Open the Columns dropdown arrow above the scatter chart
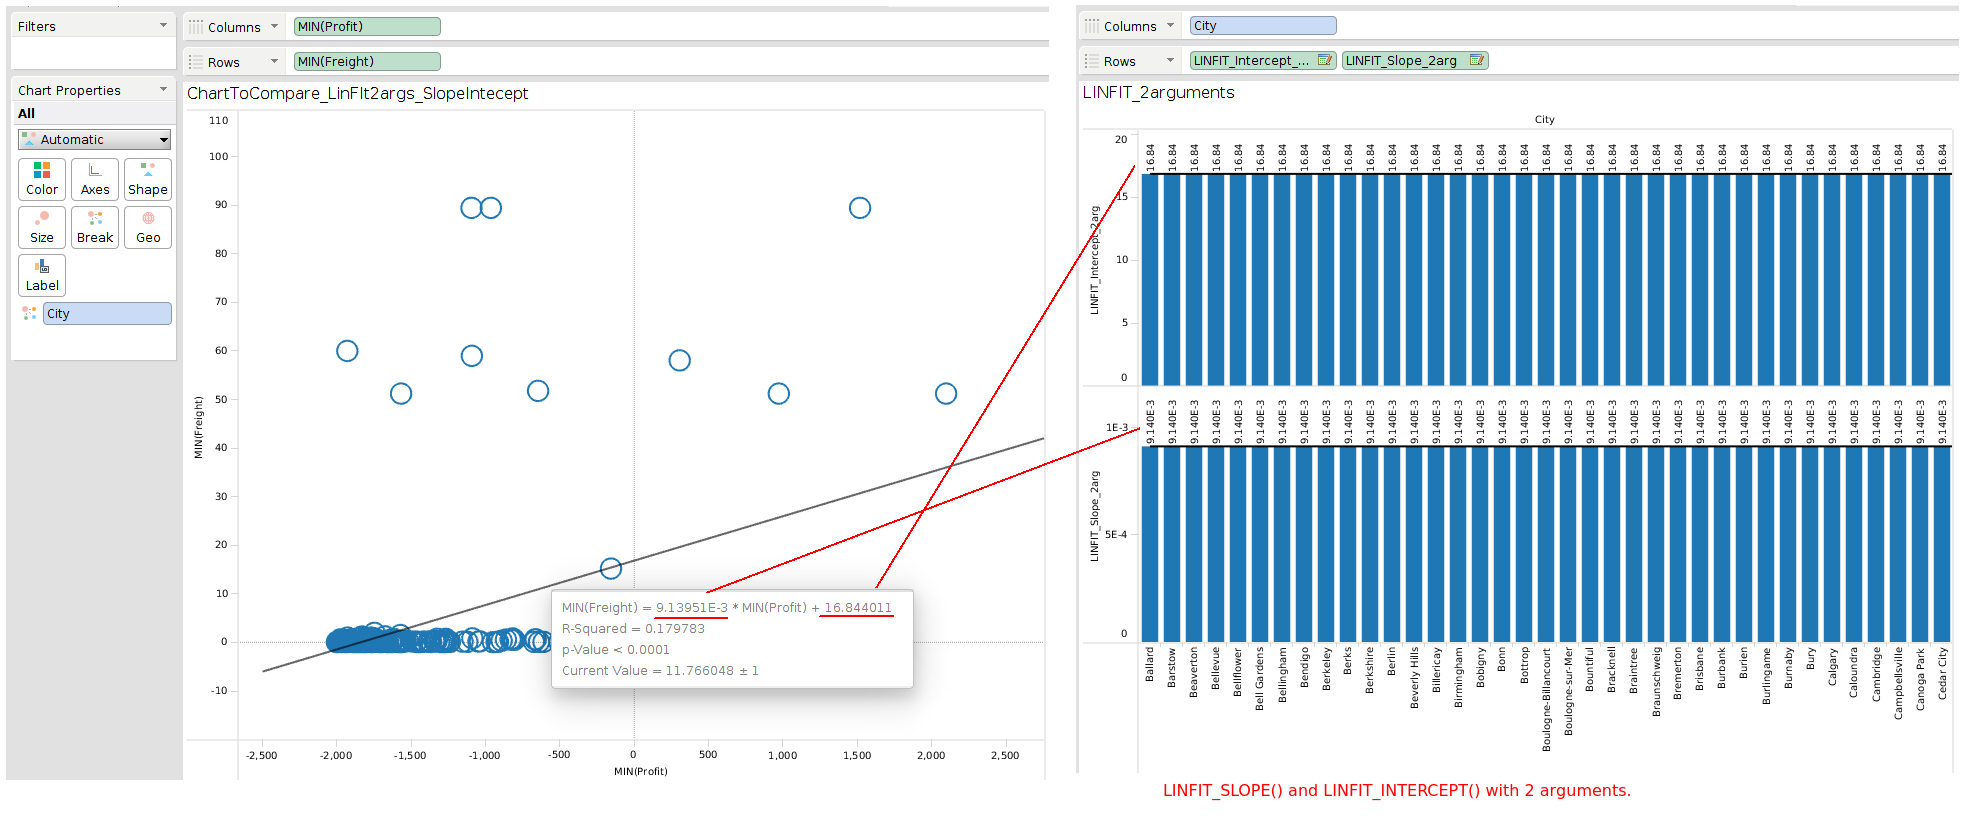The width and height of the screenshot is (1970, 831). pos(275,27)
